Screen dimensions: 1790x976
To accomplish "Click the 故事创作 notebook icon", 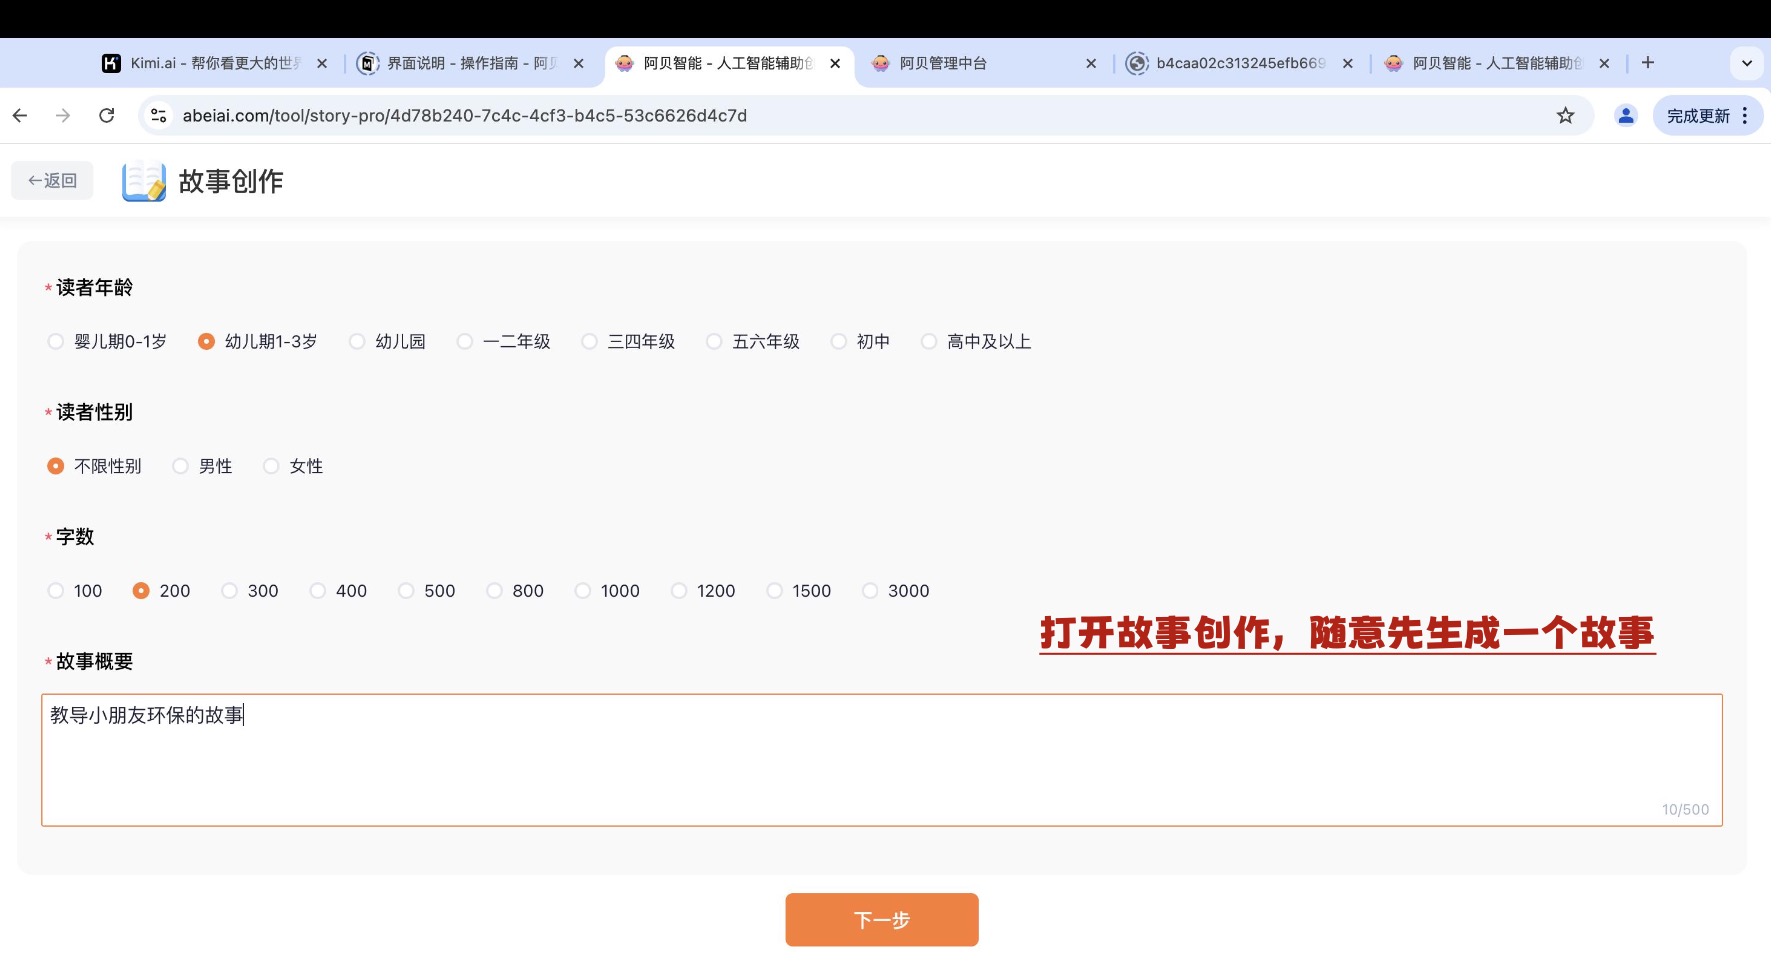I will pos(144,181).
